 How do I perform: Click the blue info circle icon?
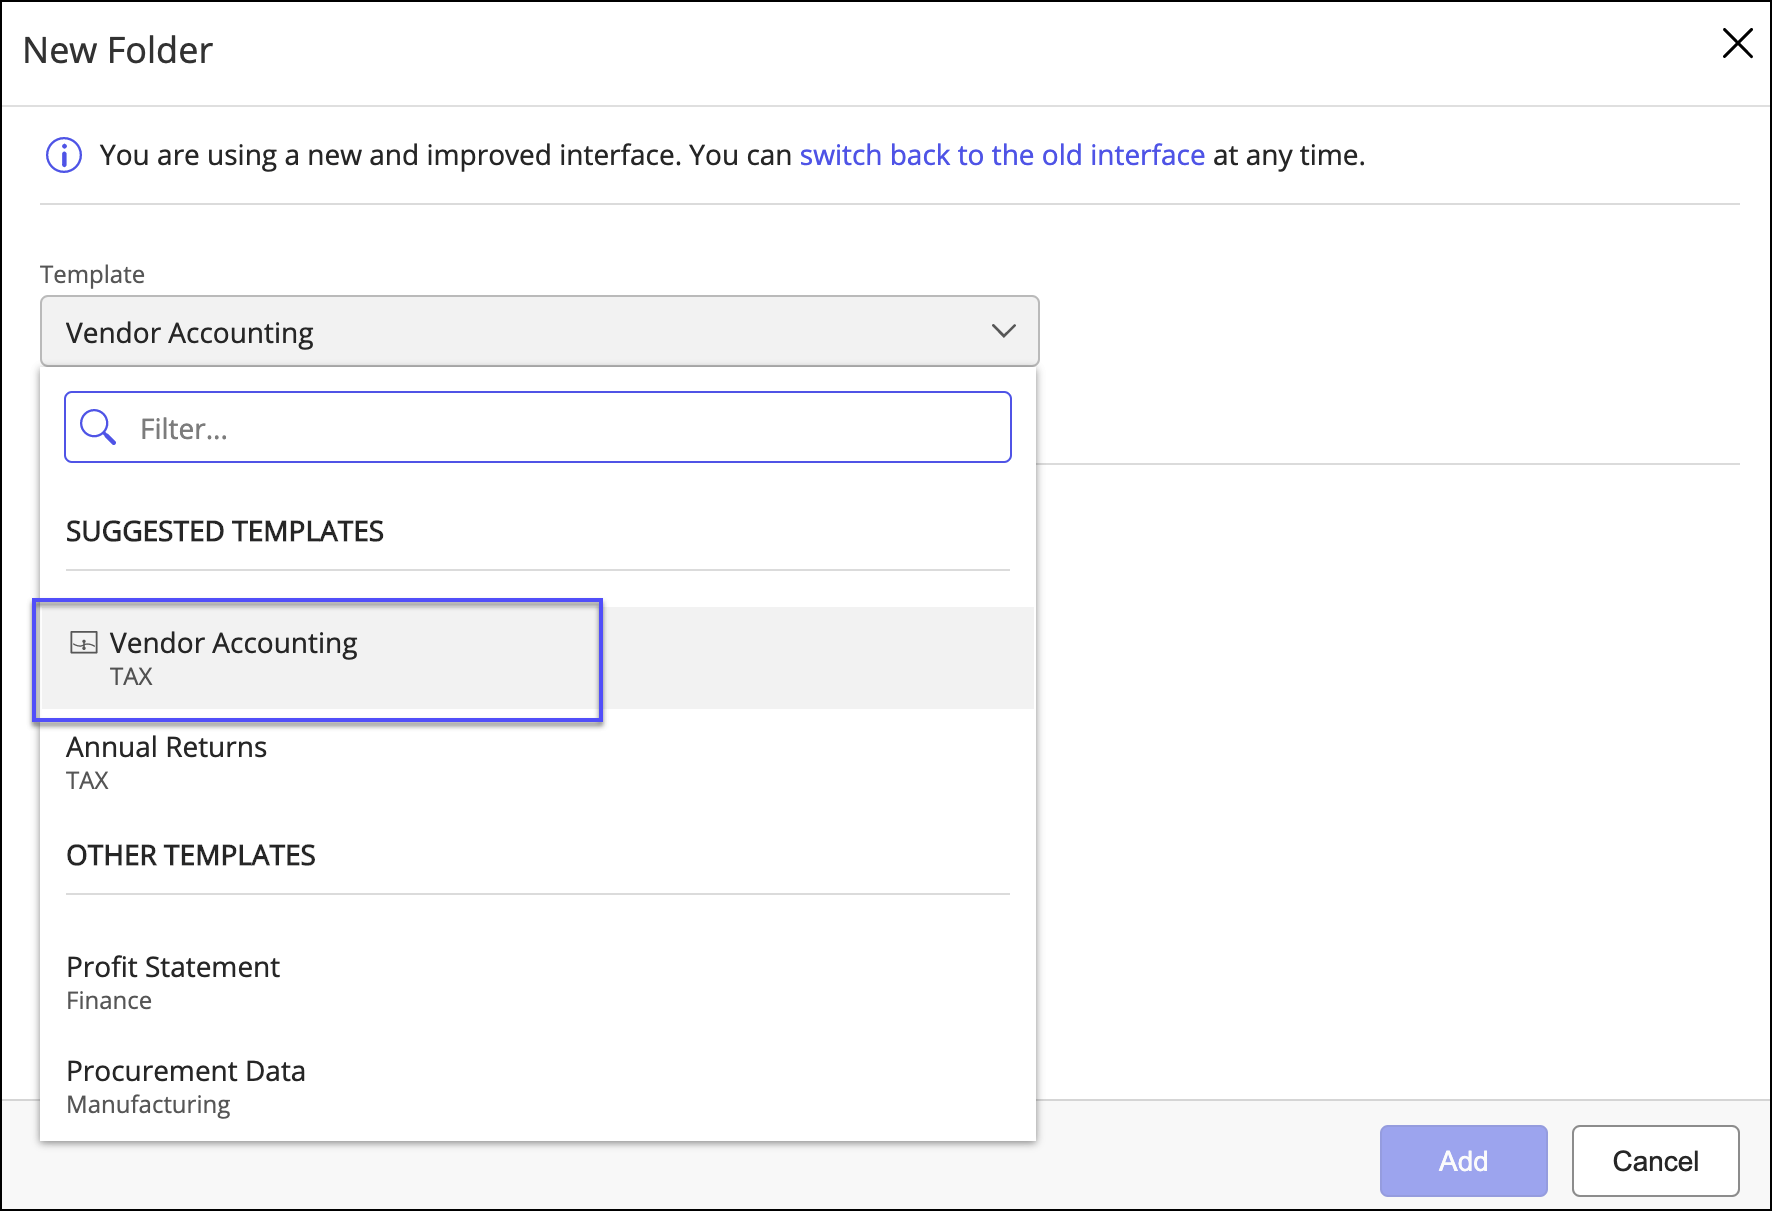(x=64, y=155)
